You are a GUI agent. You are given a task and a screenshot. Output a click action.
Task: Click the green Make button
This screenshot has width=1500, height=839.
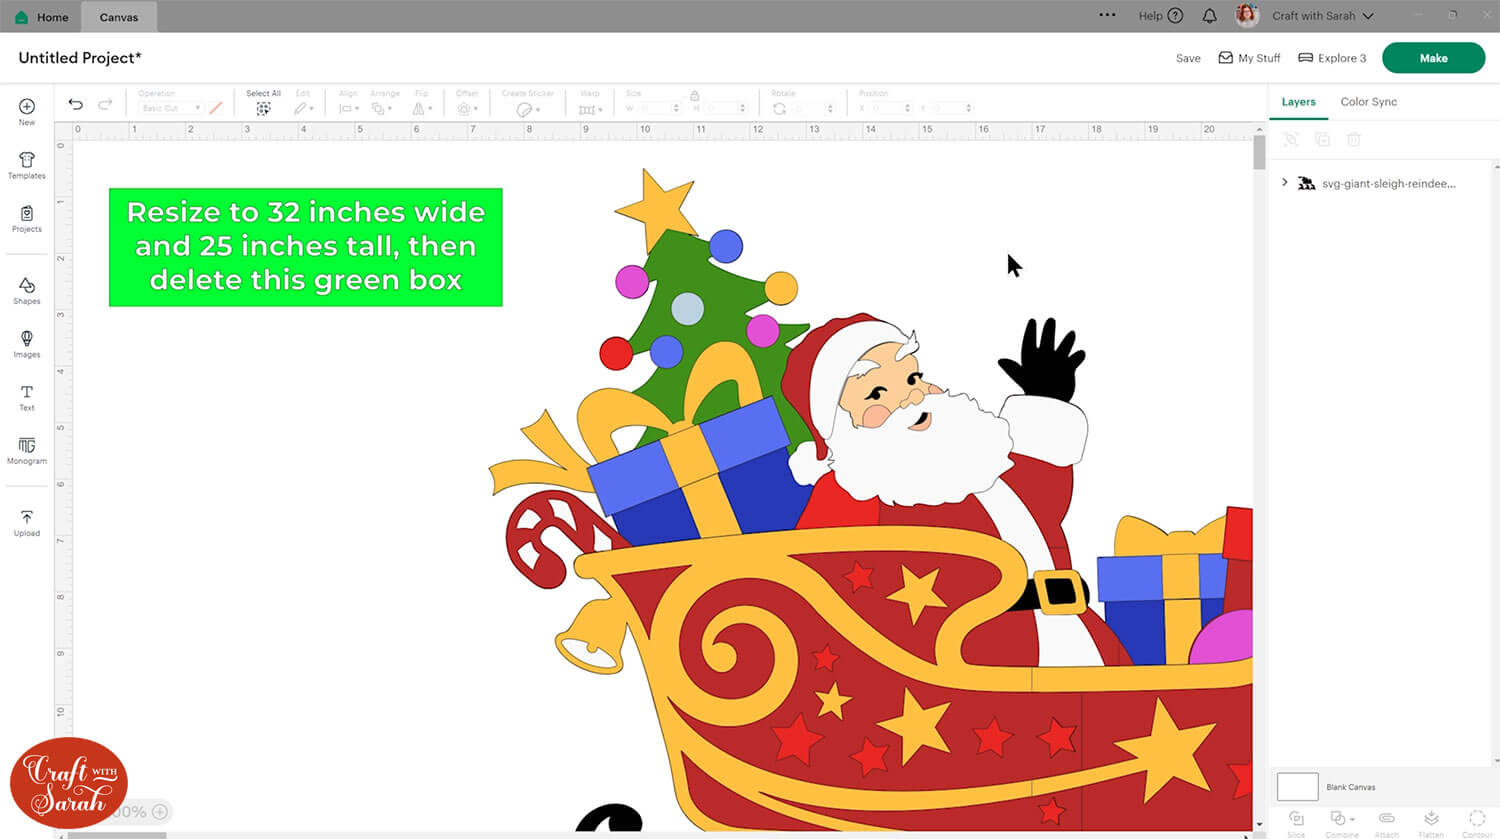point(1433,58)
